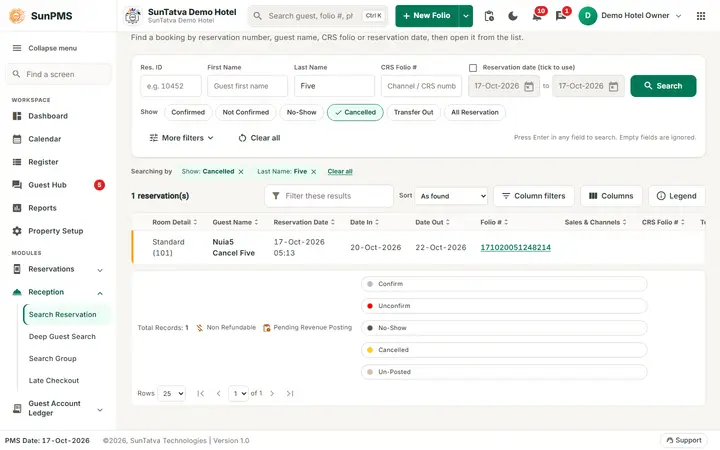The width and height of the screenshot is (720, 450).
Task: Remove the Last Name: Five search tag
Action: coord(314,172)
